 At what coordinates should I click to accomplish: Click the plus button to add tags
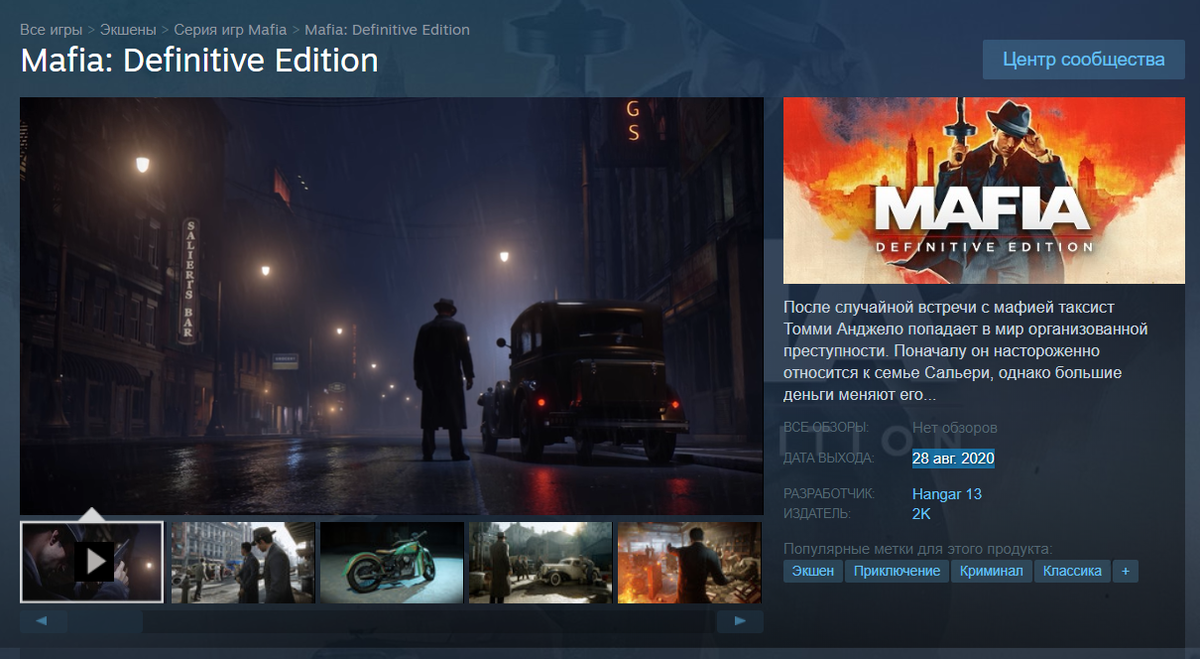click(1125, 571)
